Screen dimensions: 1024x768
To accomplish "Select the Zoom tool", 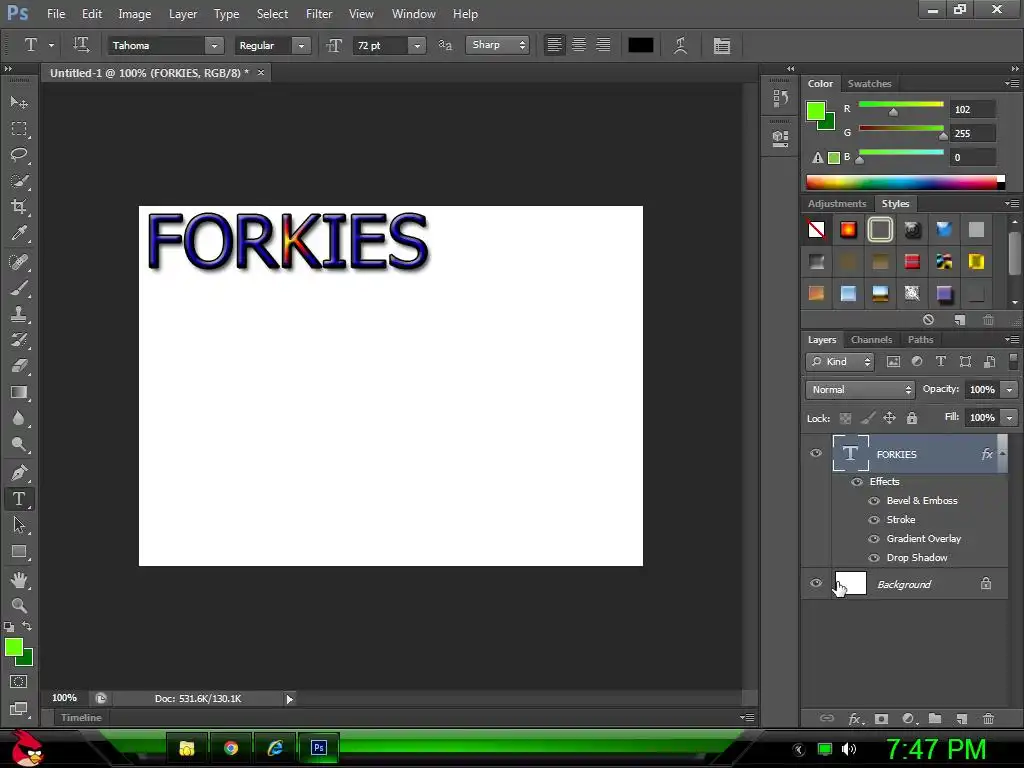I will point(19,605).
